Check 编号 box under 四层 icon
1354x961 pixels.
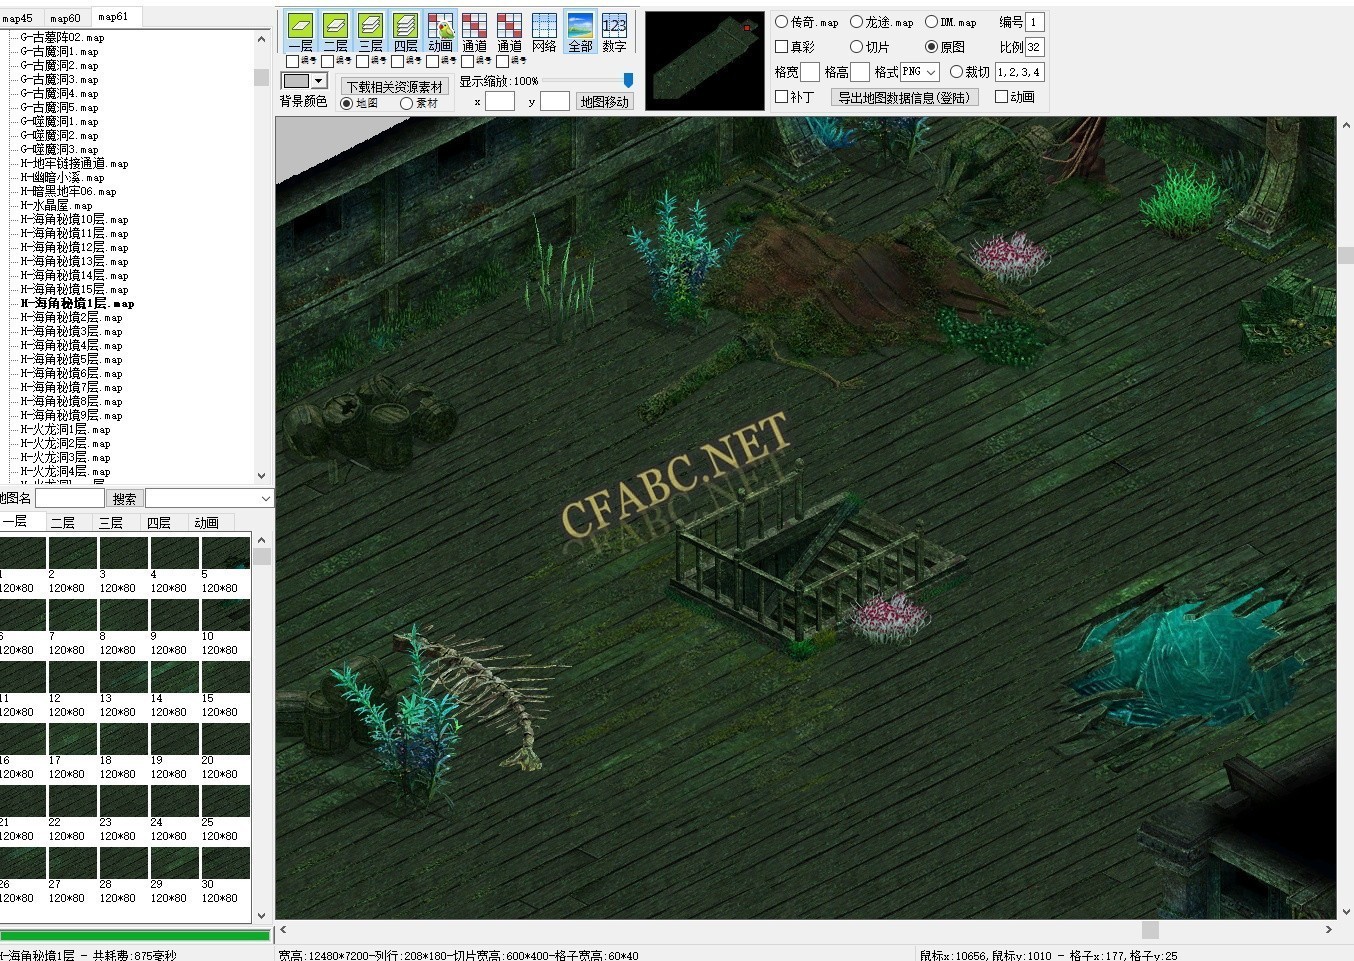coord(398,61)
